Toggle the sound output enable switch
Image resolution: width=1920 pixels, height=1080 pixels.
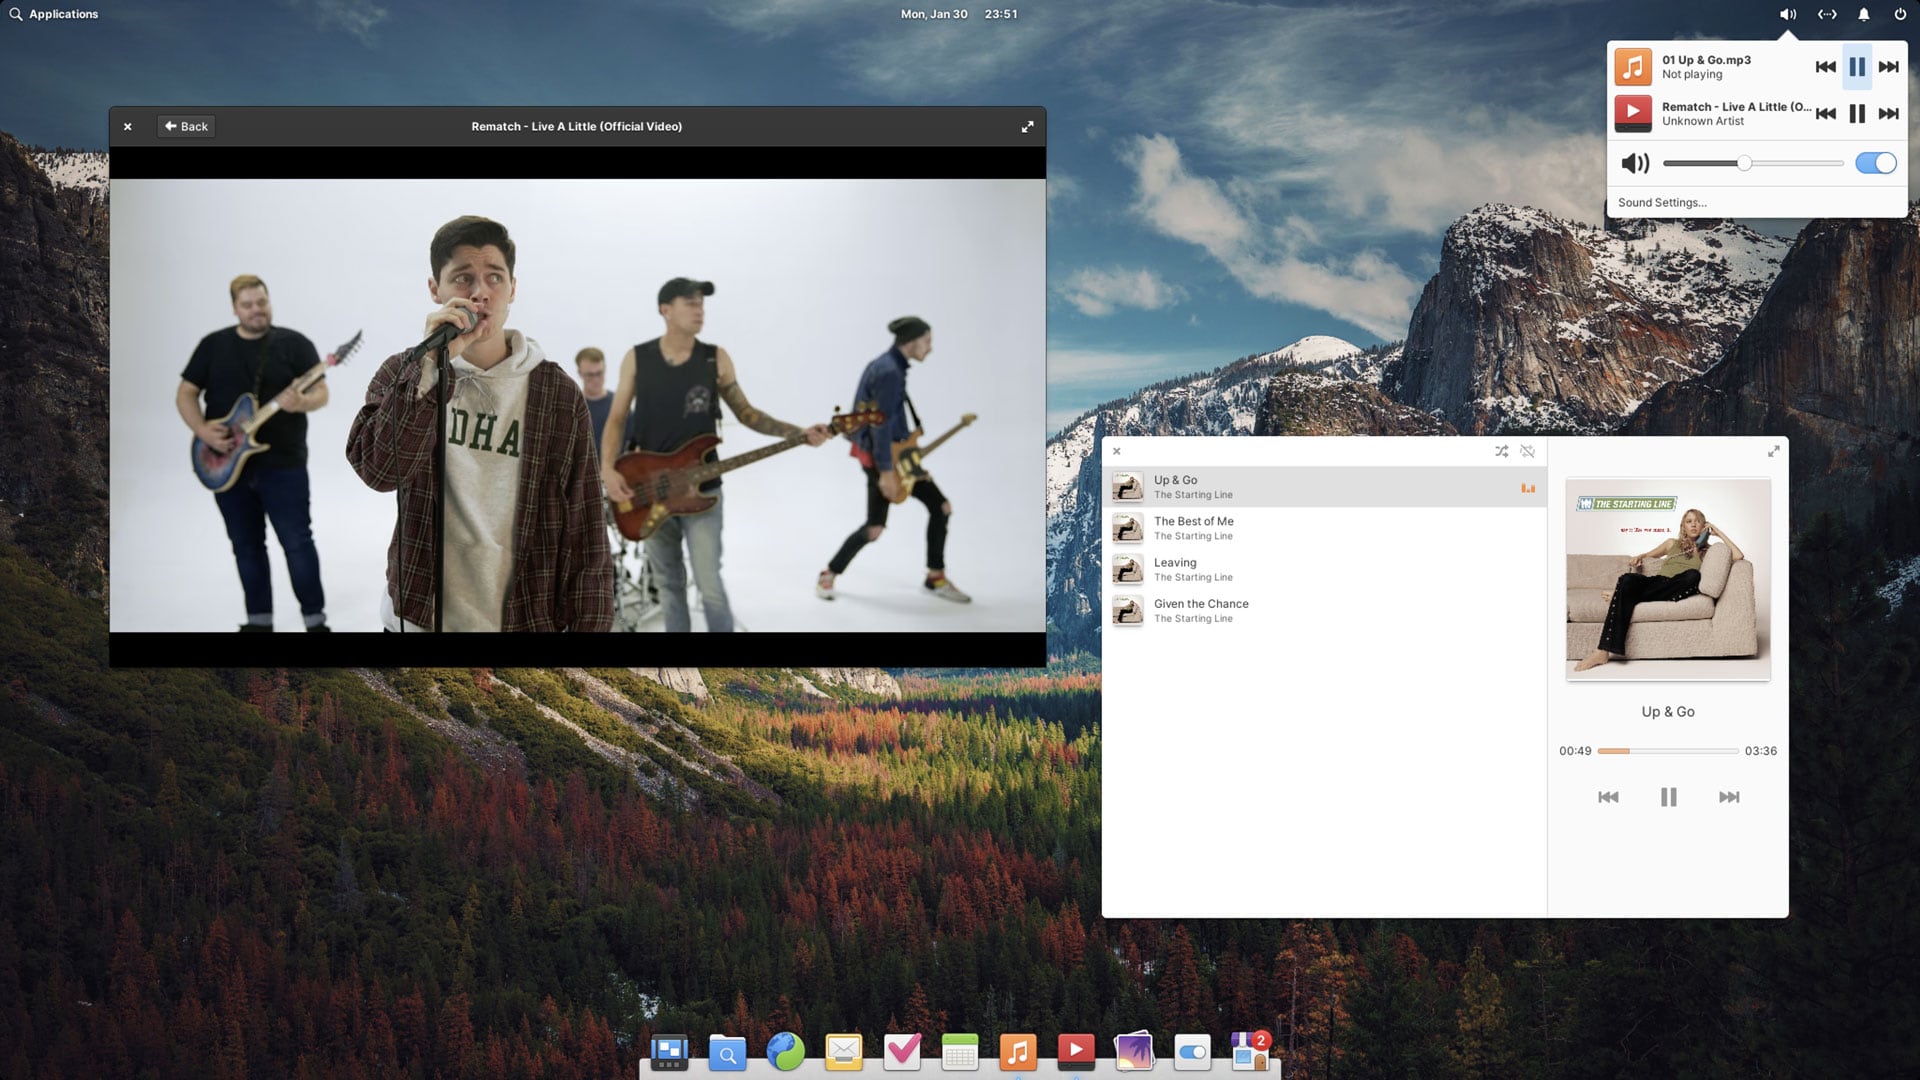1875,164
